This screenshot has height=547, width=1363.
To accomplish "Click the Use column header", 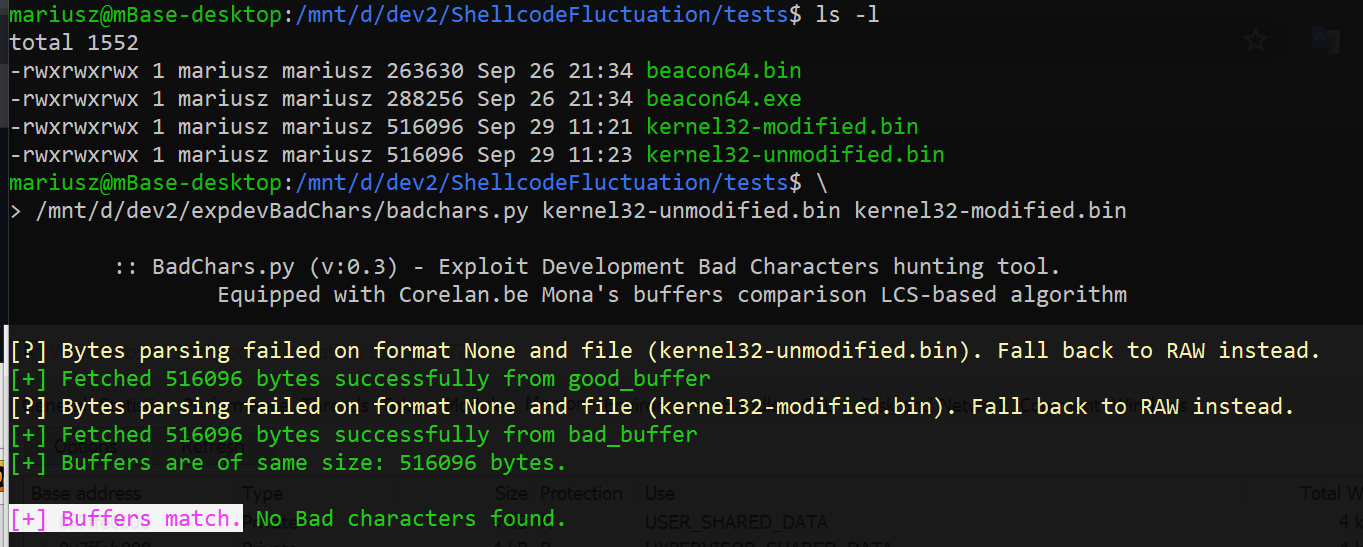I will (660, 494).
